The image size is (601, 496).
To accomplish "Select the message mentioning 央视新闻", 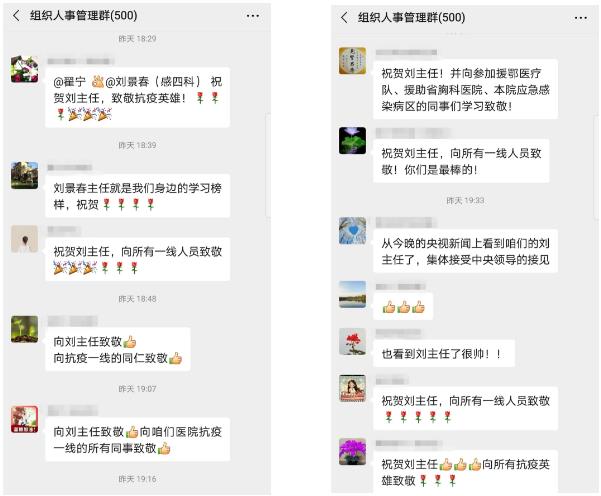I will (465, 251).
